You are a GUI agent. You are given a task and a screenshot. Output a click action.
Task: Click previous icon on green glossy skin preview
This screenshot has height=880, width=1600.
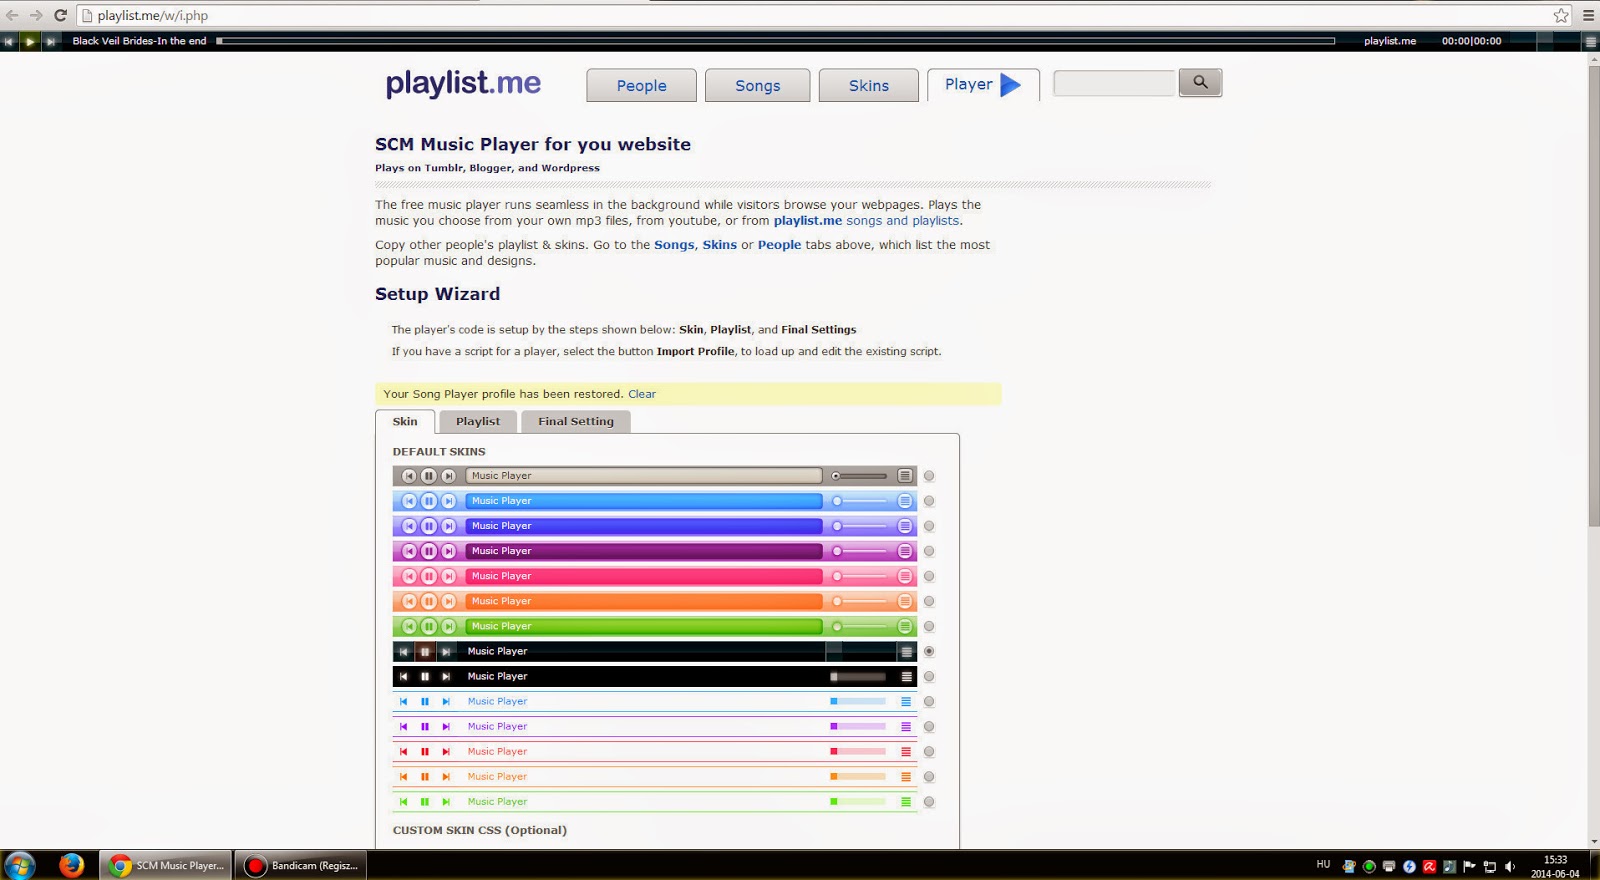(409, 626)
